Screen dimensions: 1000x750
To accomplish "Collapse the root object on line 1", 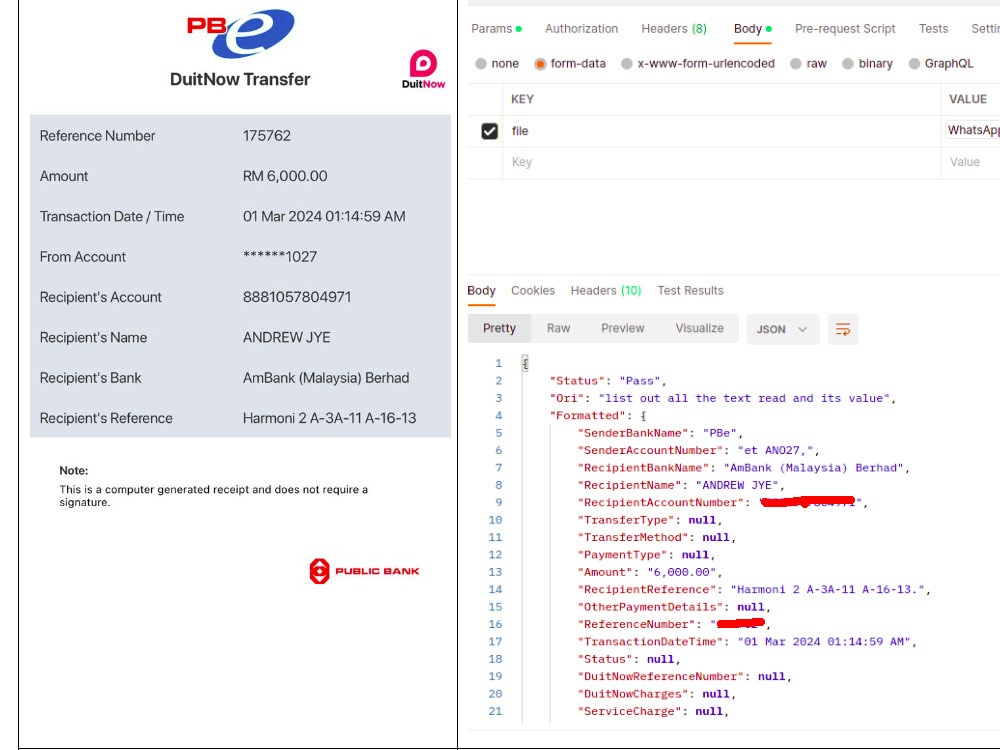I will 525,364.
